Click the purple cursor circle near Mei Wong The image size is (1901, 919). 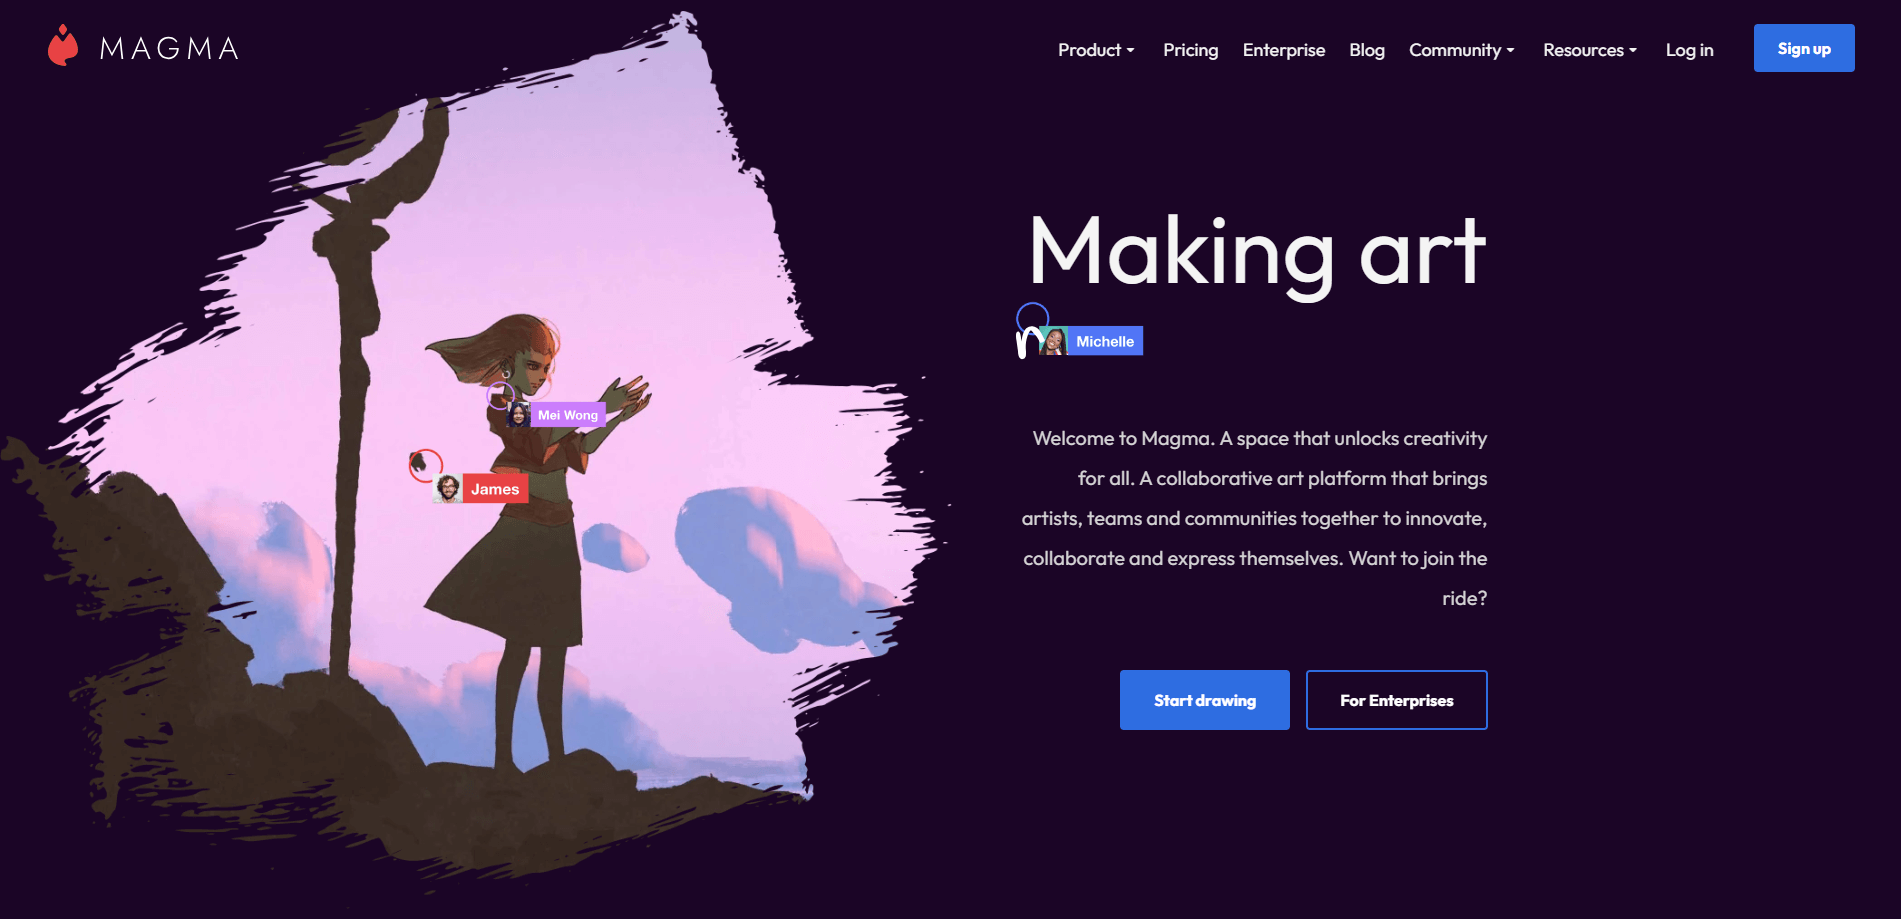point(501,395)
